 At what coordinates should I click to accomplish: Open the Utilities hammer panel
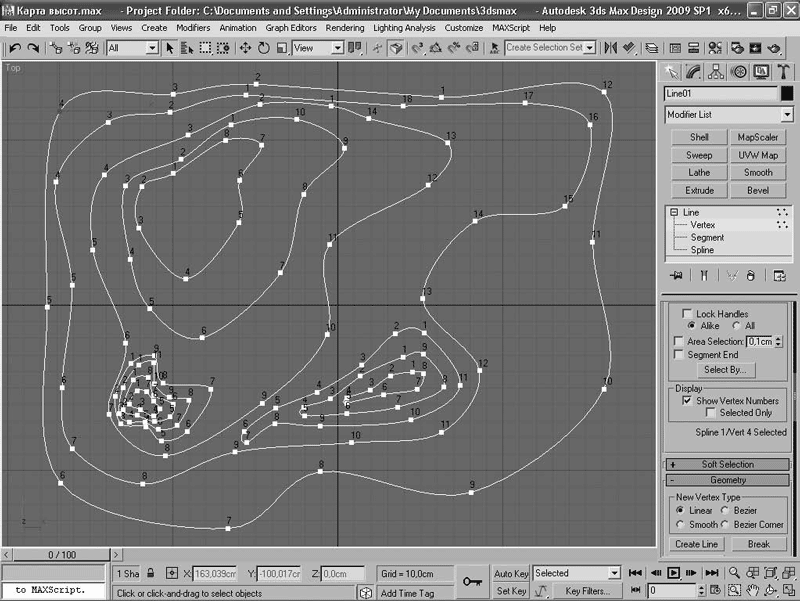pyautogui.click(x=784, y=72)
